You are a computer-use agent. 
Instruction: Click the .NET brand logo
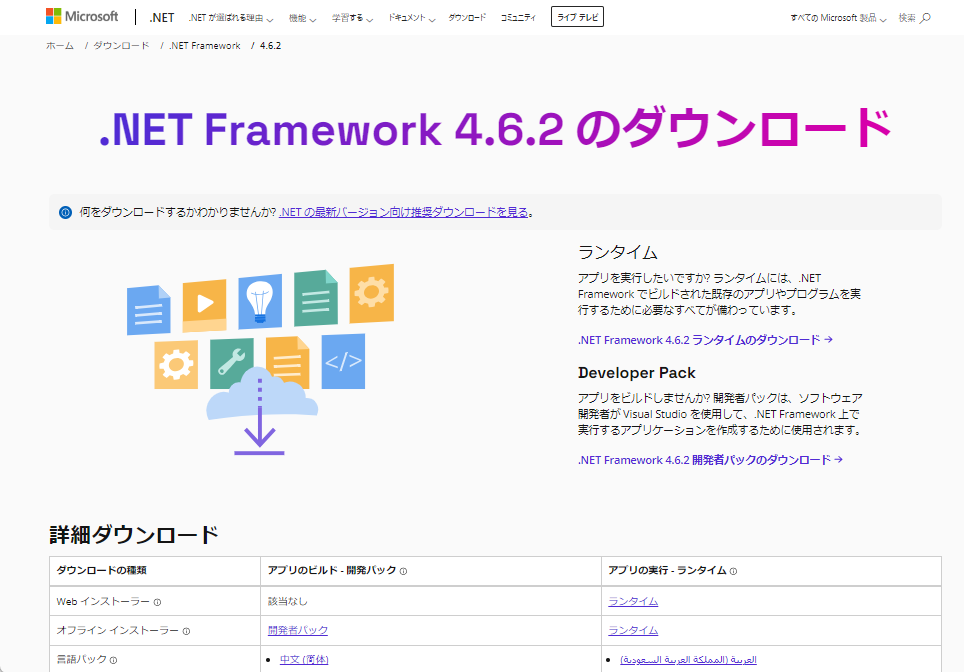[x=161, y=16]
